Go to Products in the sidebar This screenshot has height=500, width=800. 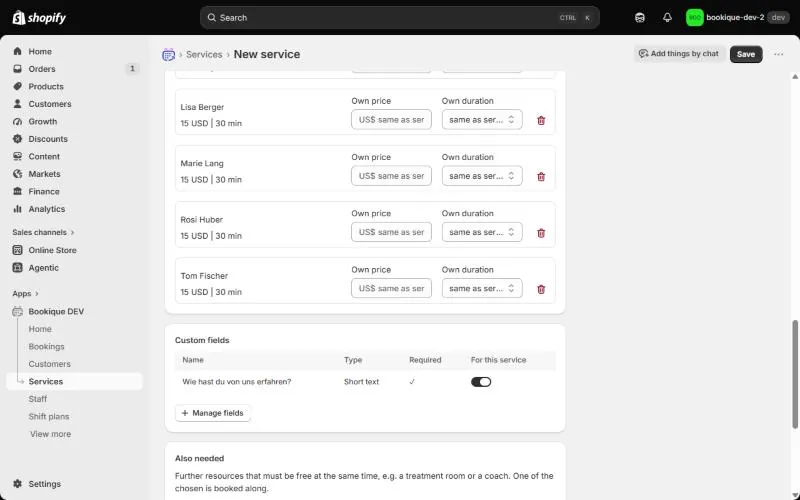point(74,86)
